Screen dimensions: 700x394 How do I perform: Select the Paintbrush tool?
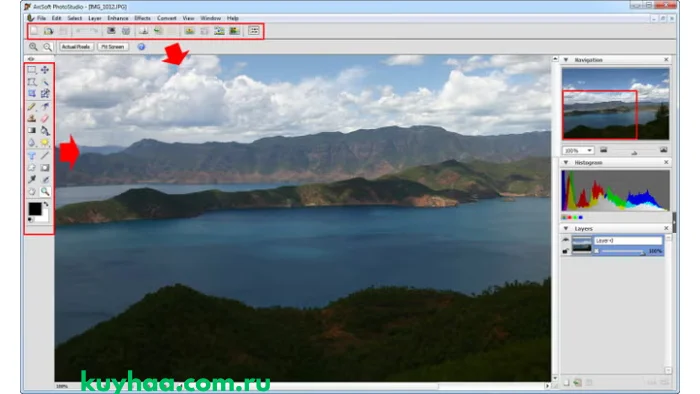coord(32,107)
